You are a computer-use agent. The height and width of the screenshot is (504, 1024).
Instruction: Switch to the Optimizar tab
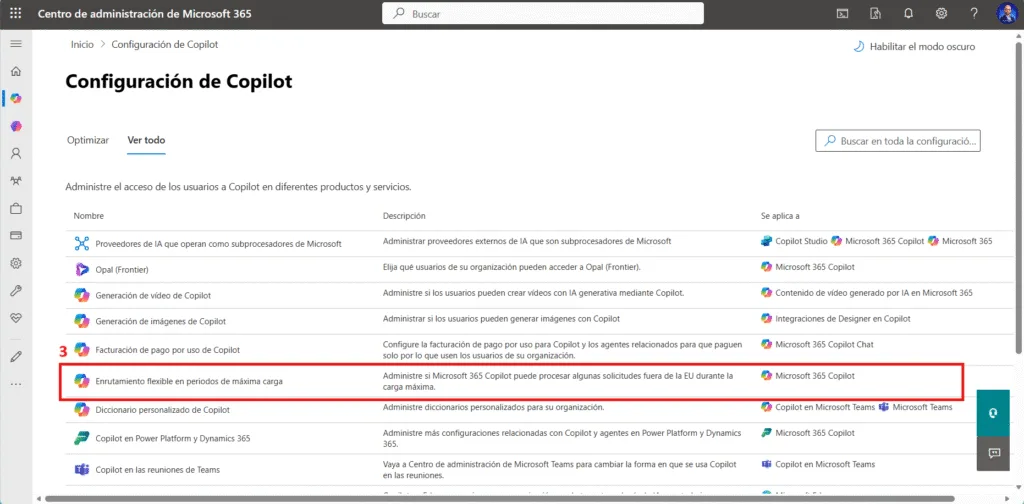click(88, 140)
